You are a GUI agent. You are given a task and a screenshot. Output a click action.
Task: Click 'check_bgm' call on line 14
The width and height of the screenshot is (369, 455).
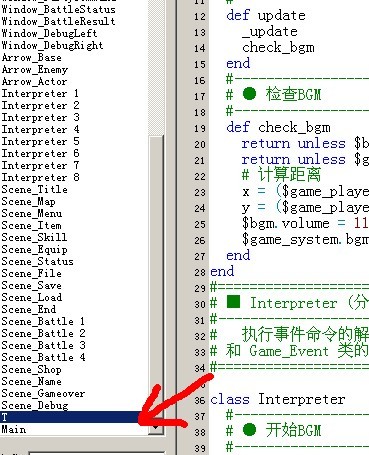coord(278,47)
